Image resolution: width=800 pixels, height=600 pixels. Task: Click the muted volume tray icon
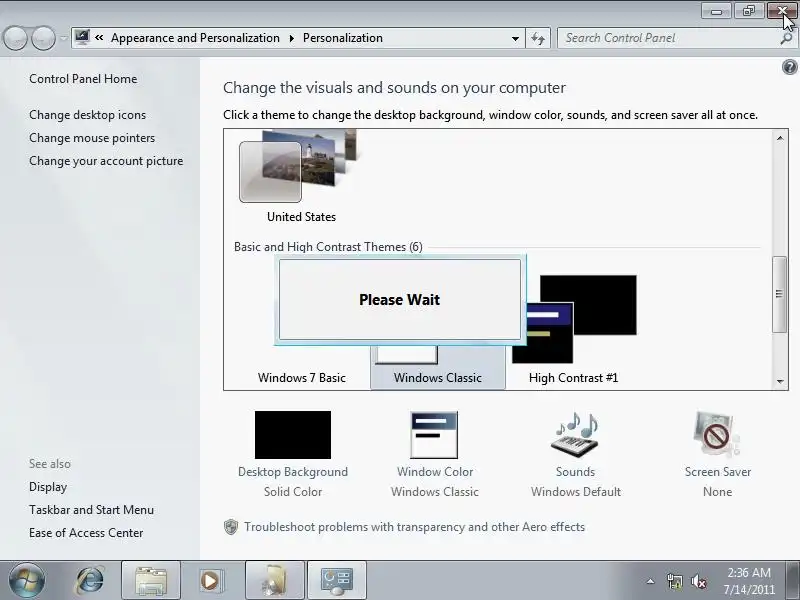point(698,581)
